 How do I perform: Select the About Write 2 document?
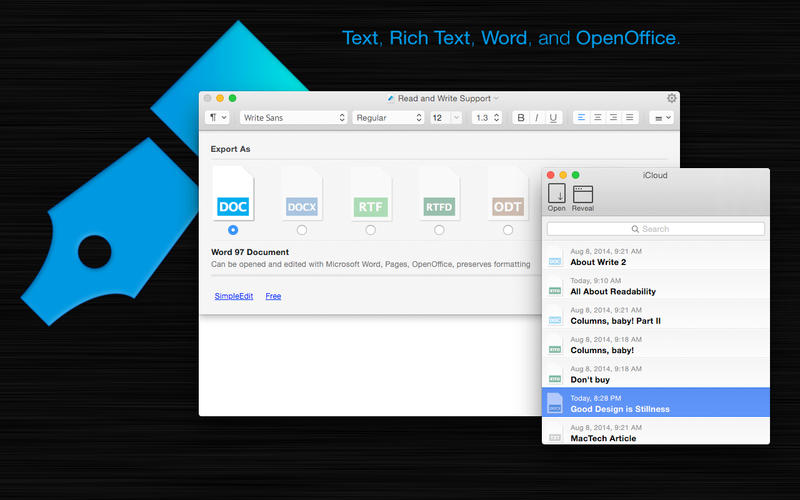coord(656,257)
